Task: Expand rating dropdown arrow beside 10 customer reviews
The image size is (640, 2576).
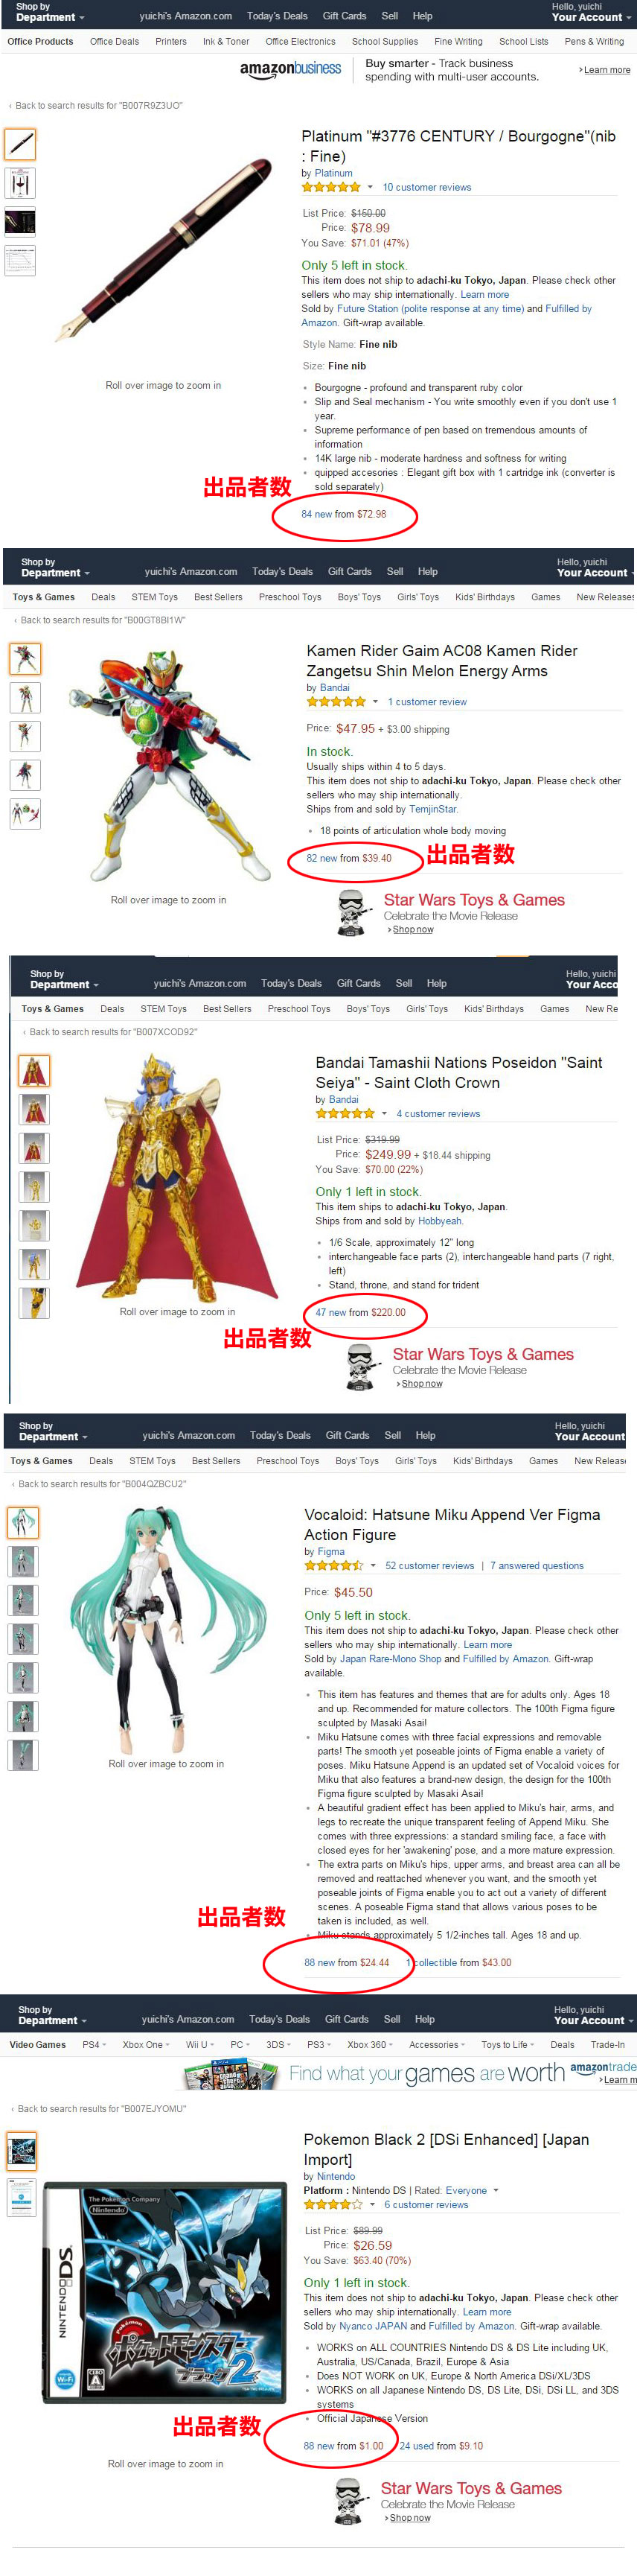Action: pos(370,187)
